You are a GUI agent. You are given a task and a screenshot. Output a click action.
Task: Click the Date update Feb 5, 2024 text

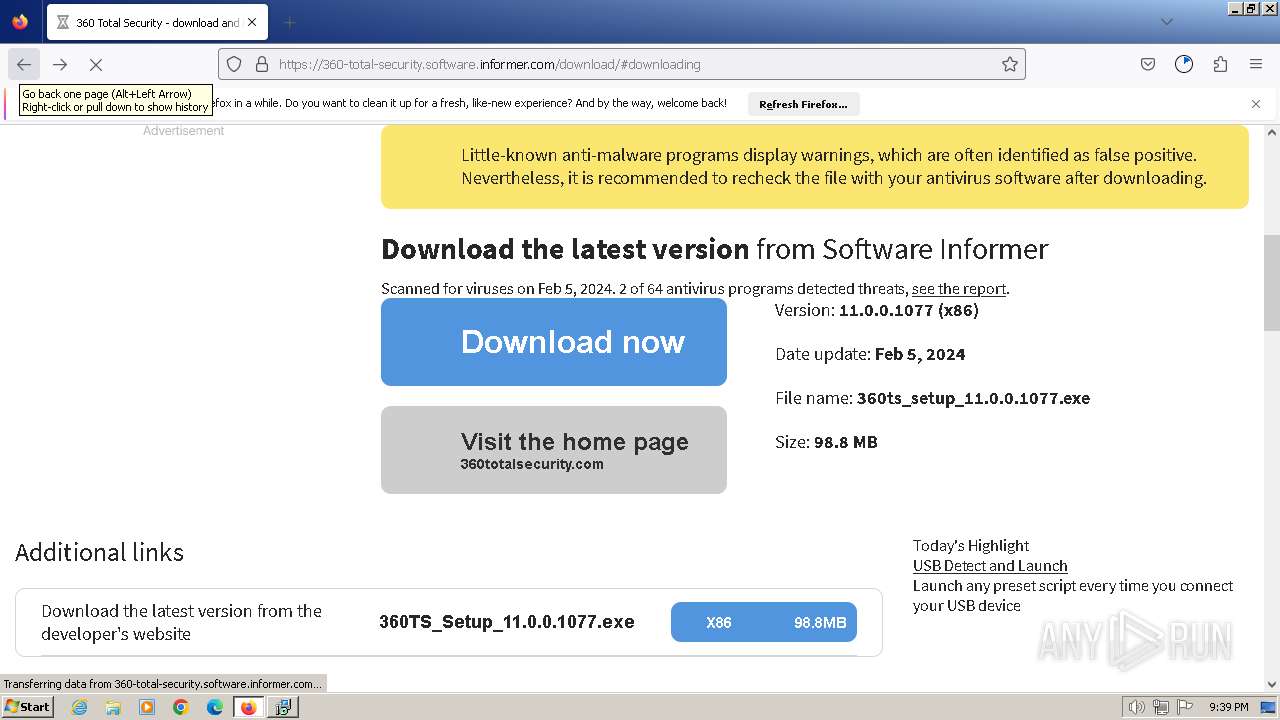coord(870,354)
